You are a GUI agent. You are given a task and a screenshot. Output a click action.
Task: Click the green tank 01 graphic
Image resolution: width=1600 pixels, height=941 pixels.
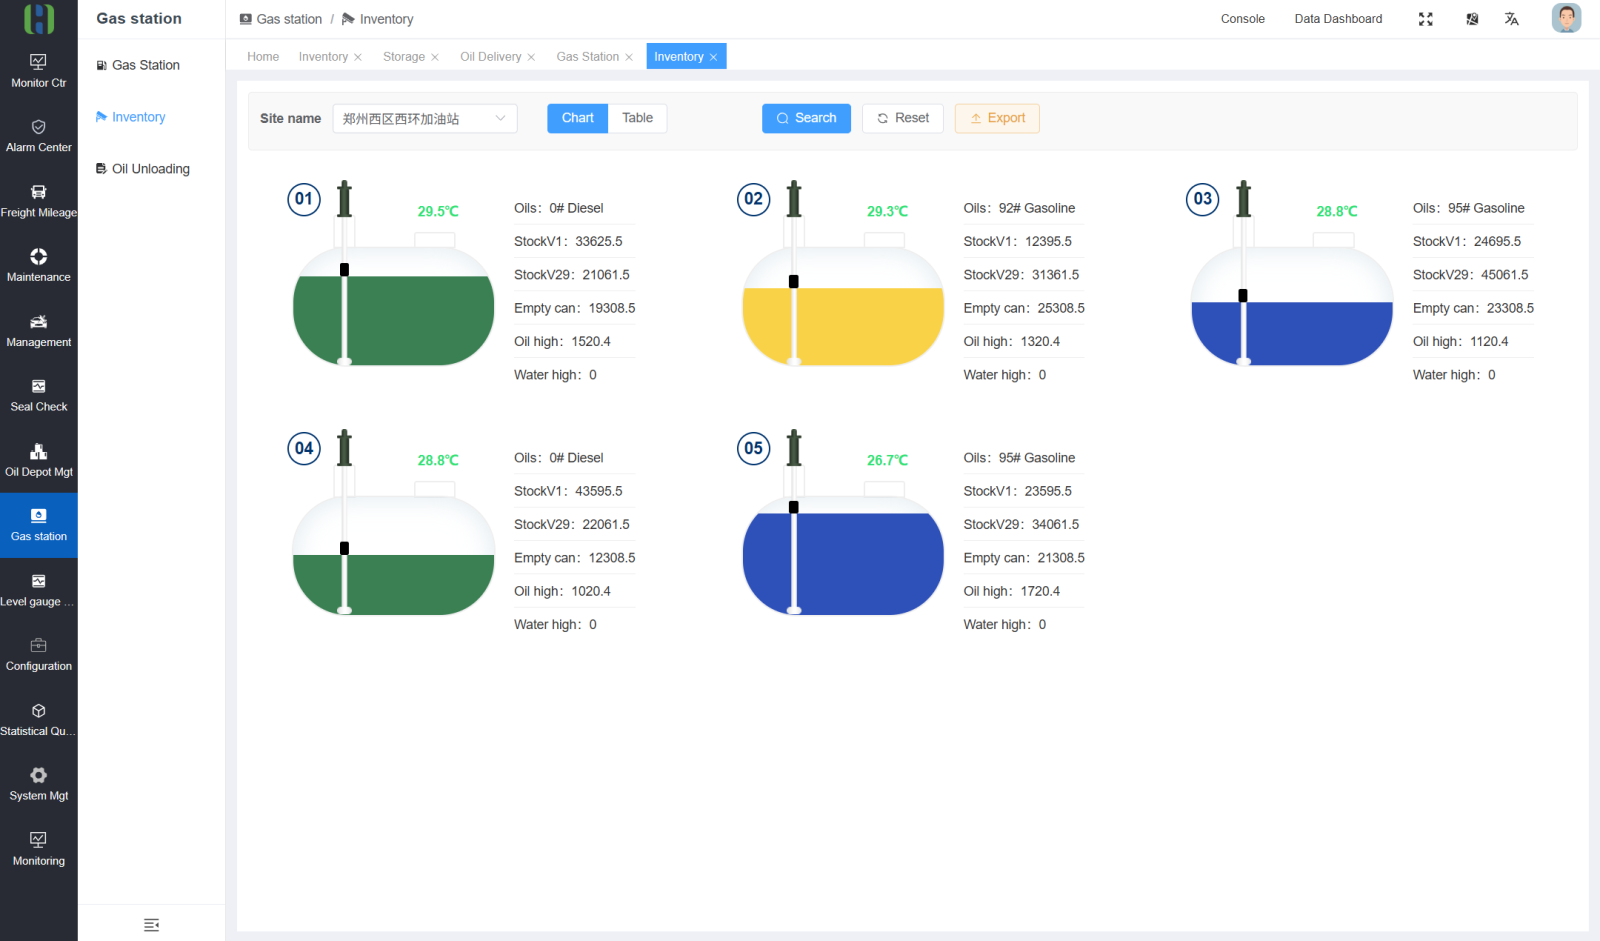394,306
